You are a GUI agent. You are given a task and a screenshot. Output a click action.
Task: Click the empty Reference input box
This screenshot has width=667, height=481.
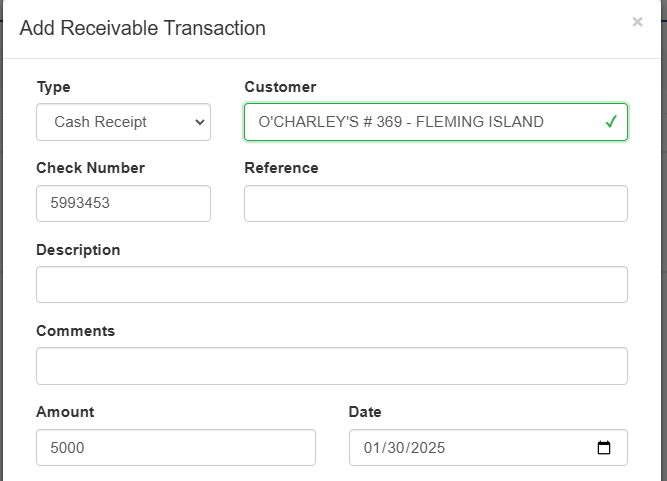[x=436, y=203]
